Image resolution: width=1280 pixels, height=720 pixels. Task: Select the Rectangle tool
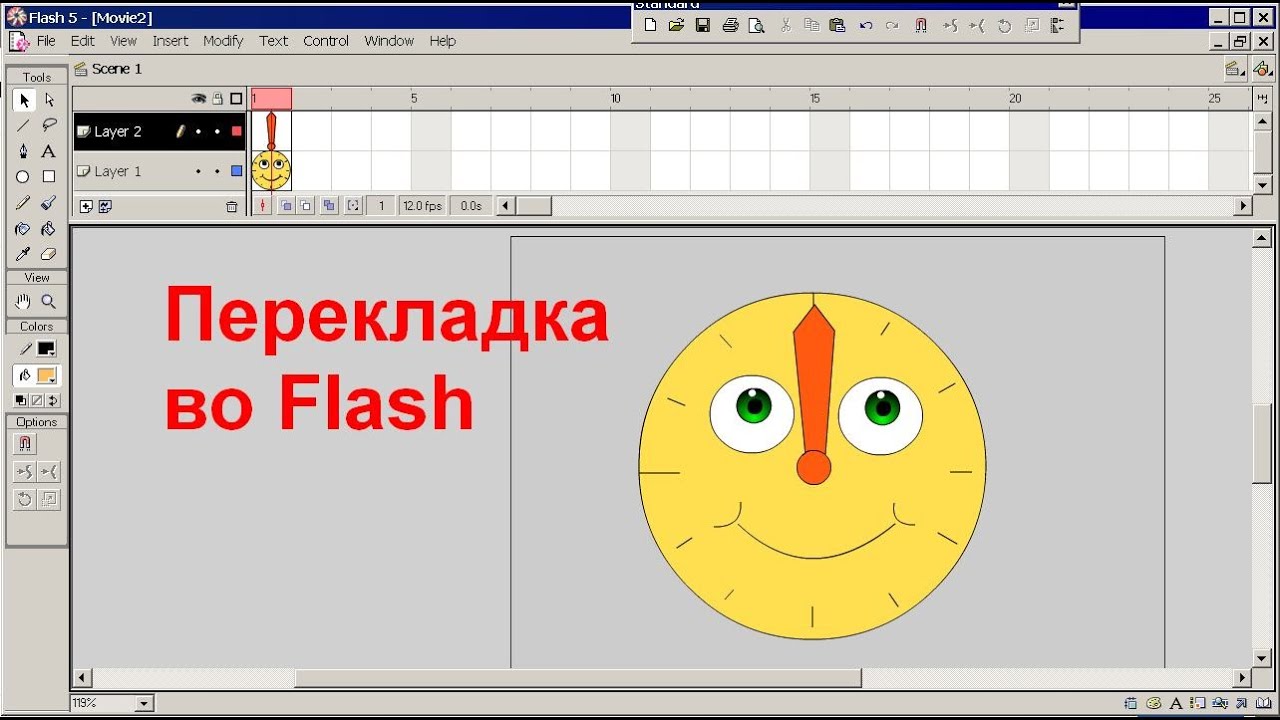point(49,177)
